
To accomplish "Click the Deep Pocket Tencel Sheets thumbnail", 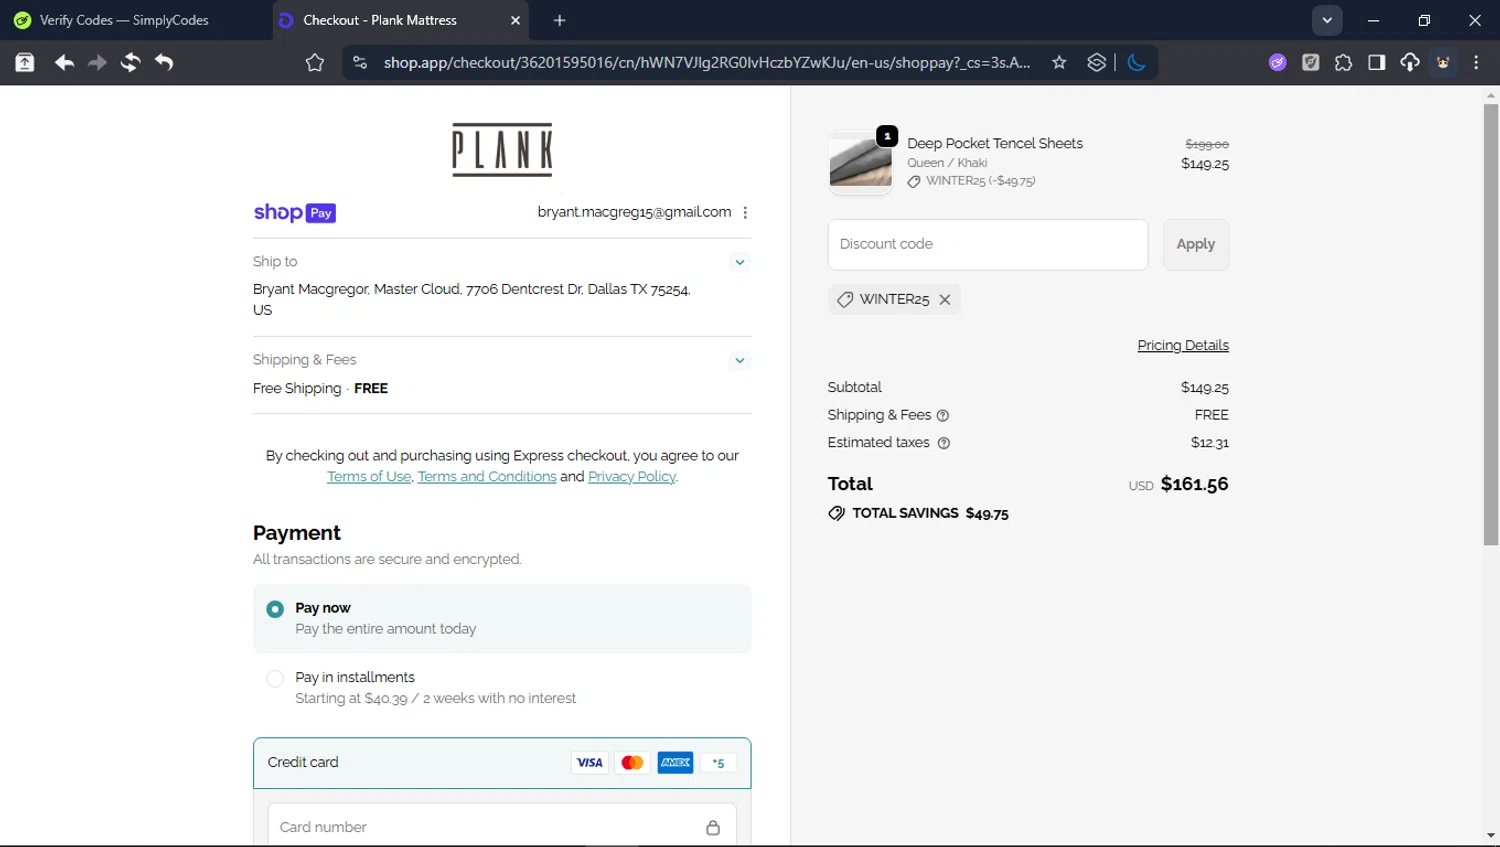I will coord(860,162).
